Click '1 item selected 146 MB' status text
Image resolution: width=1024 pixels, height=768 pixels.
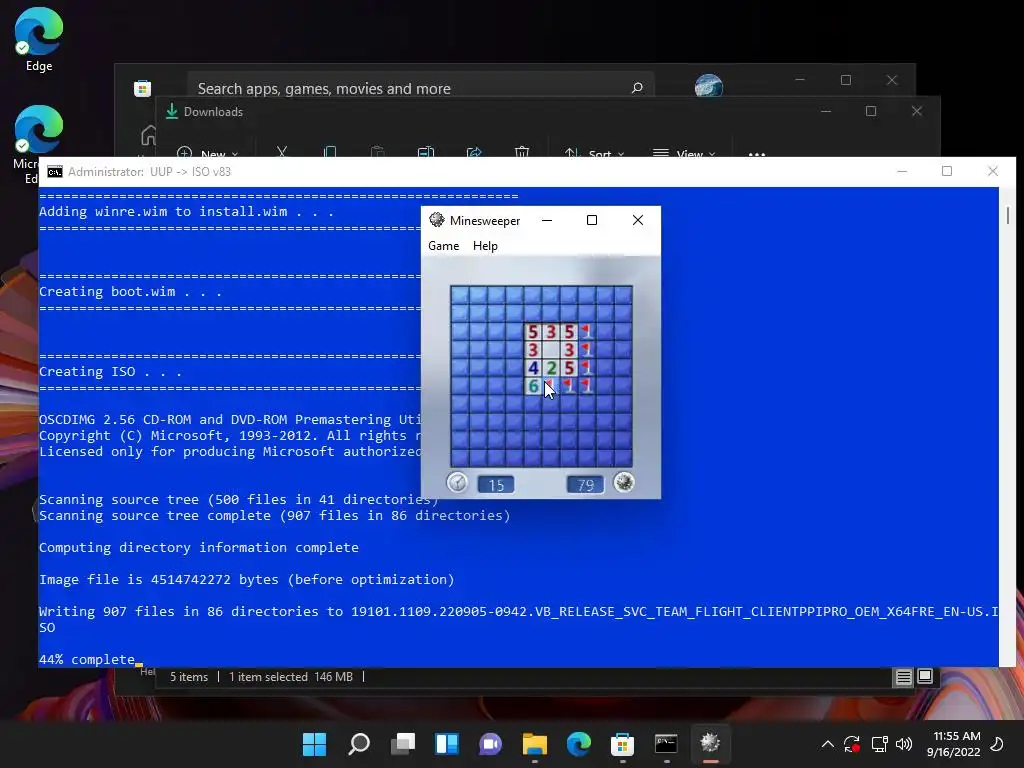click(x=291, y=677)
